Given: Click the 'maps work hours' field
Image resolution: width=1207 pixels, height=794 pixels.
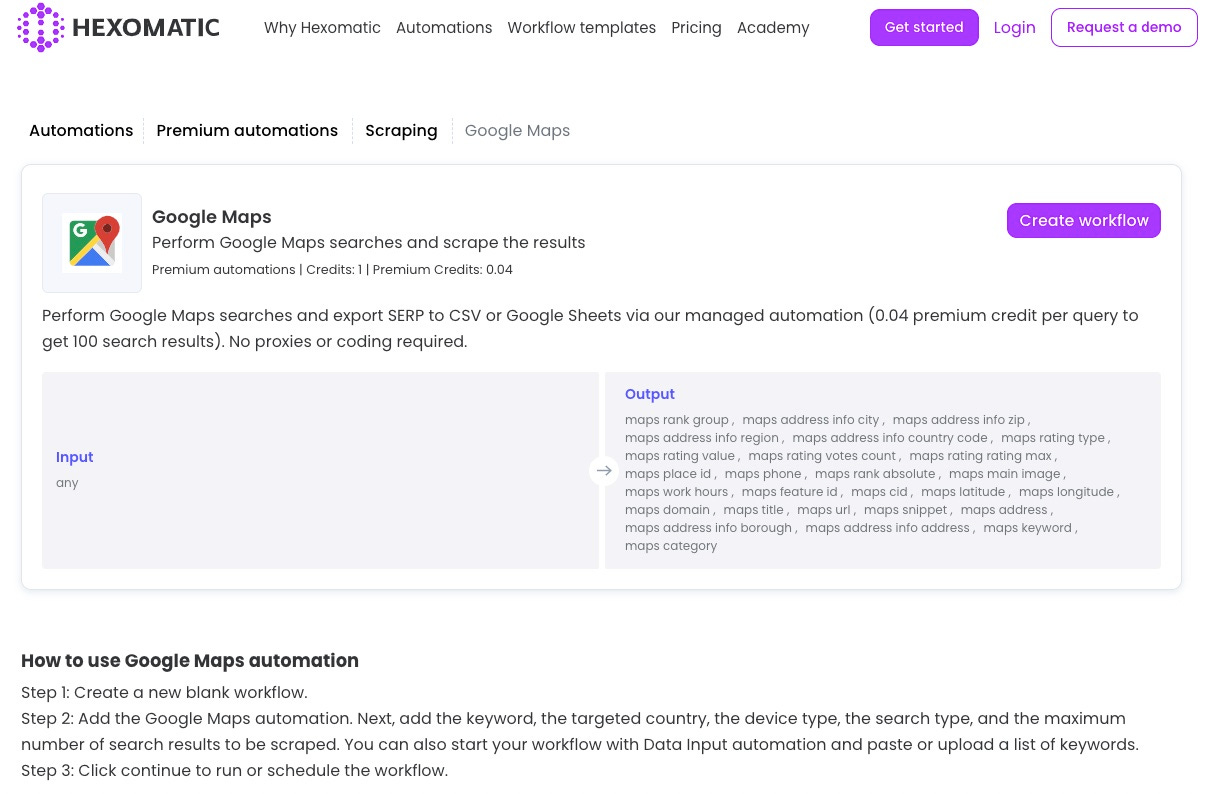Looking at the screenshot, I should point(677,492).
